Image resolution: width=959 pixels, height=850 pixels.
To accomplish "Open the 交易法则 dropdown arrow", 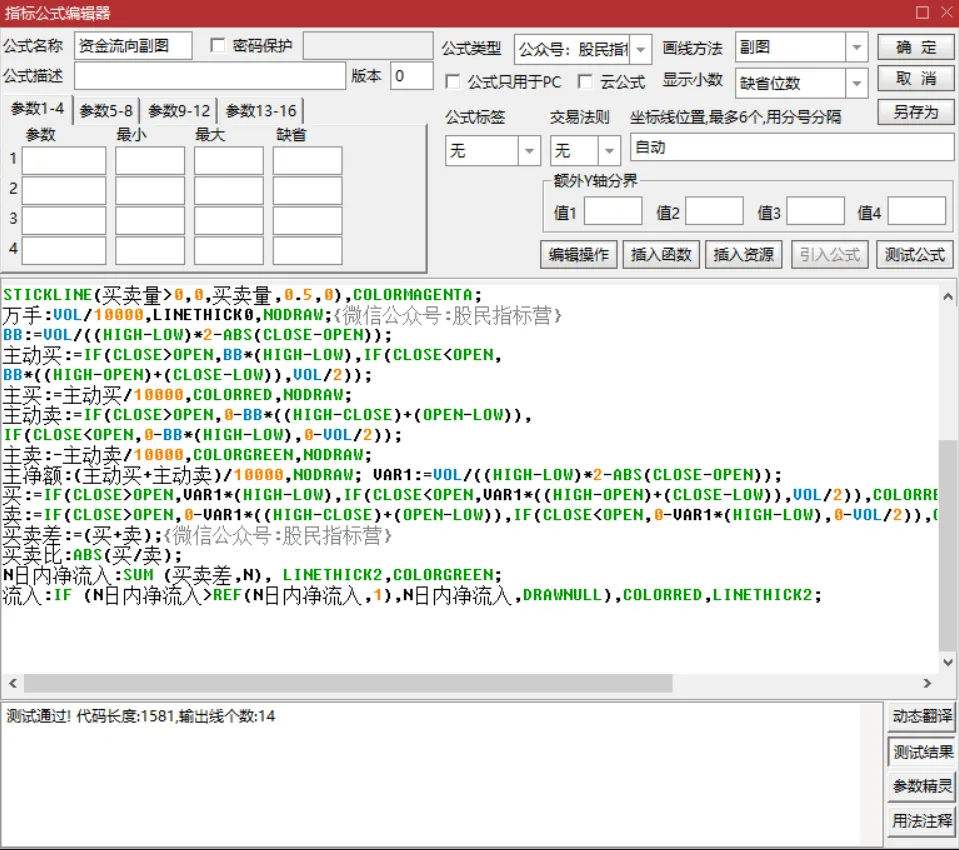I will (x=609, y=150).
